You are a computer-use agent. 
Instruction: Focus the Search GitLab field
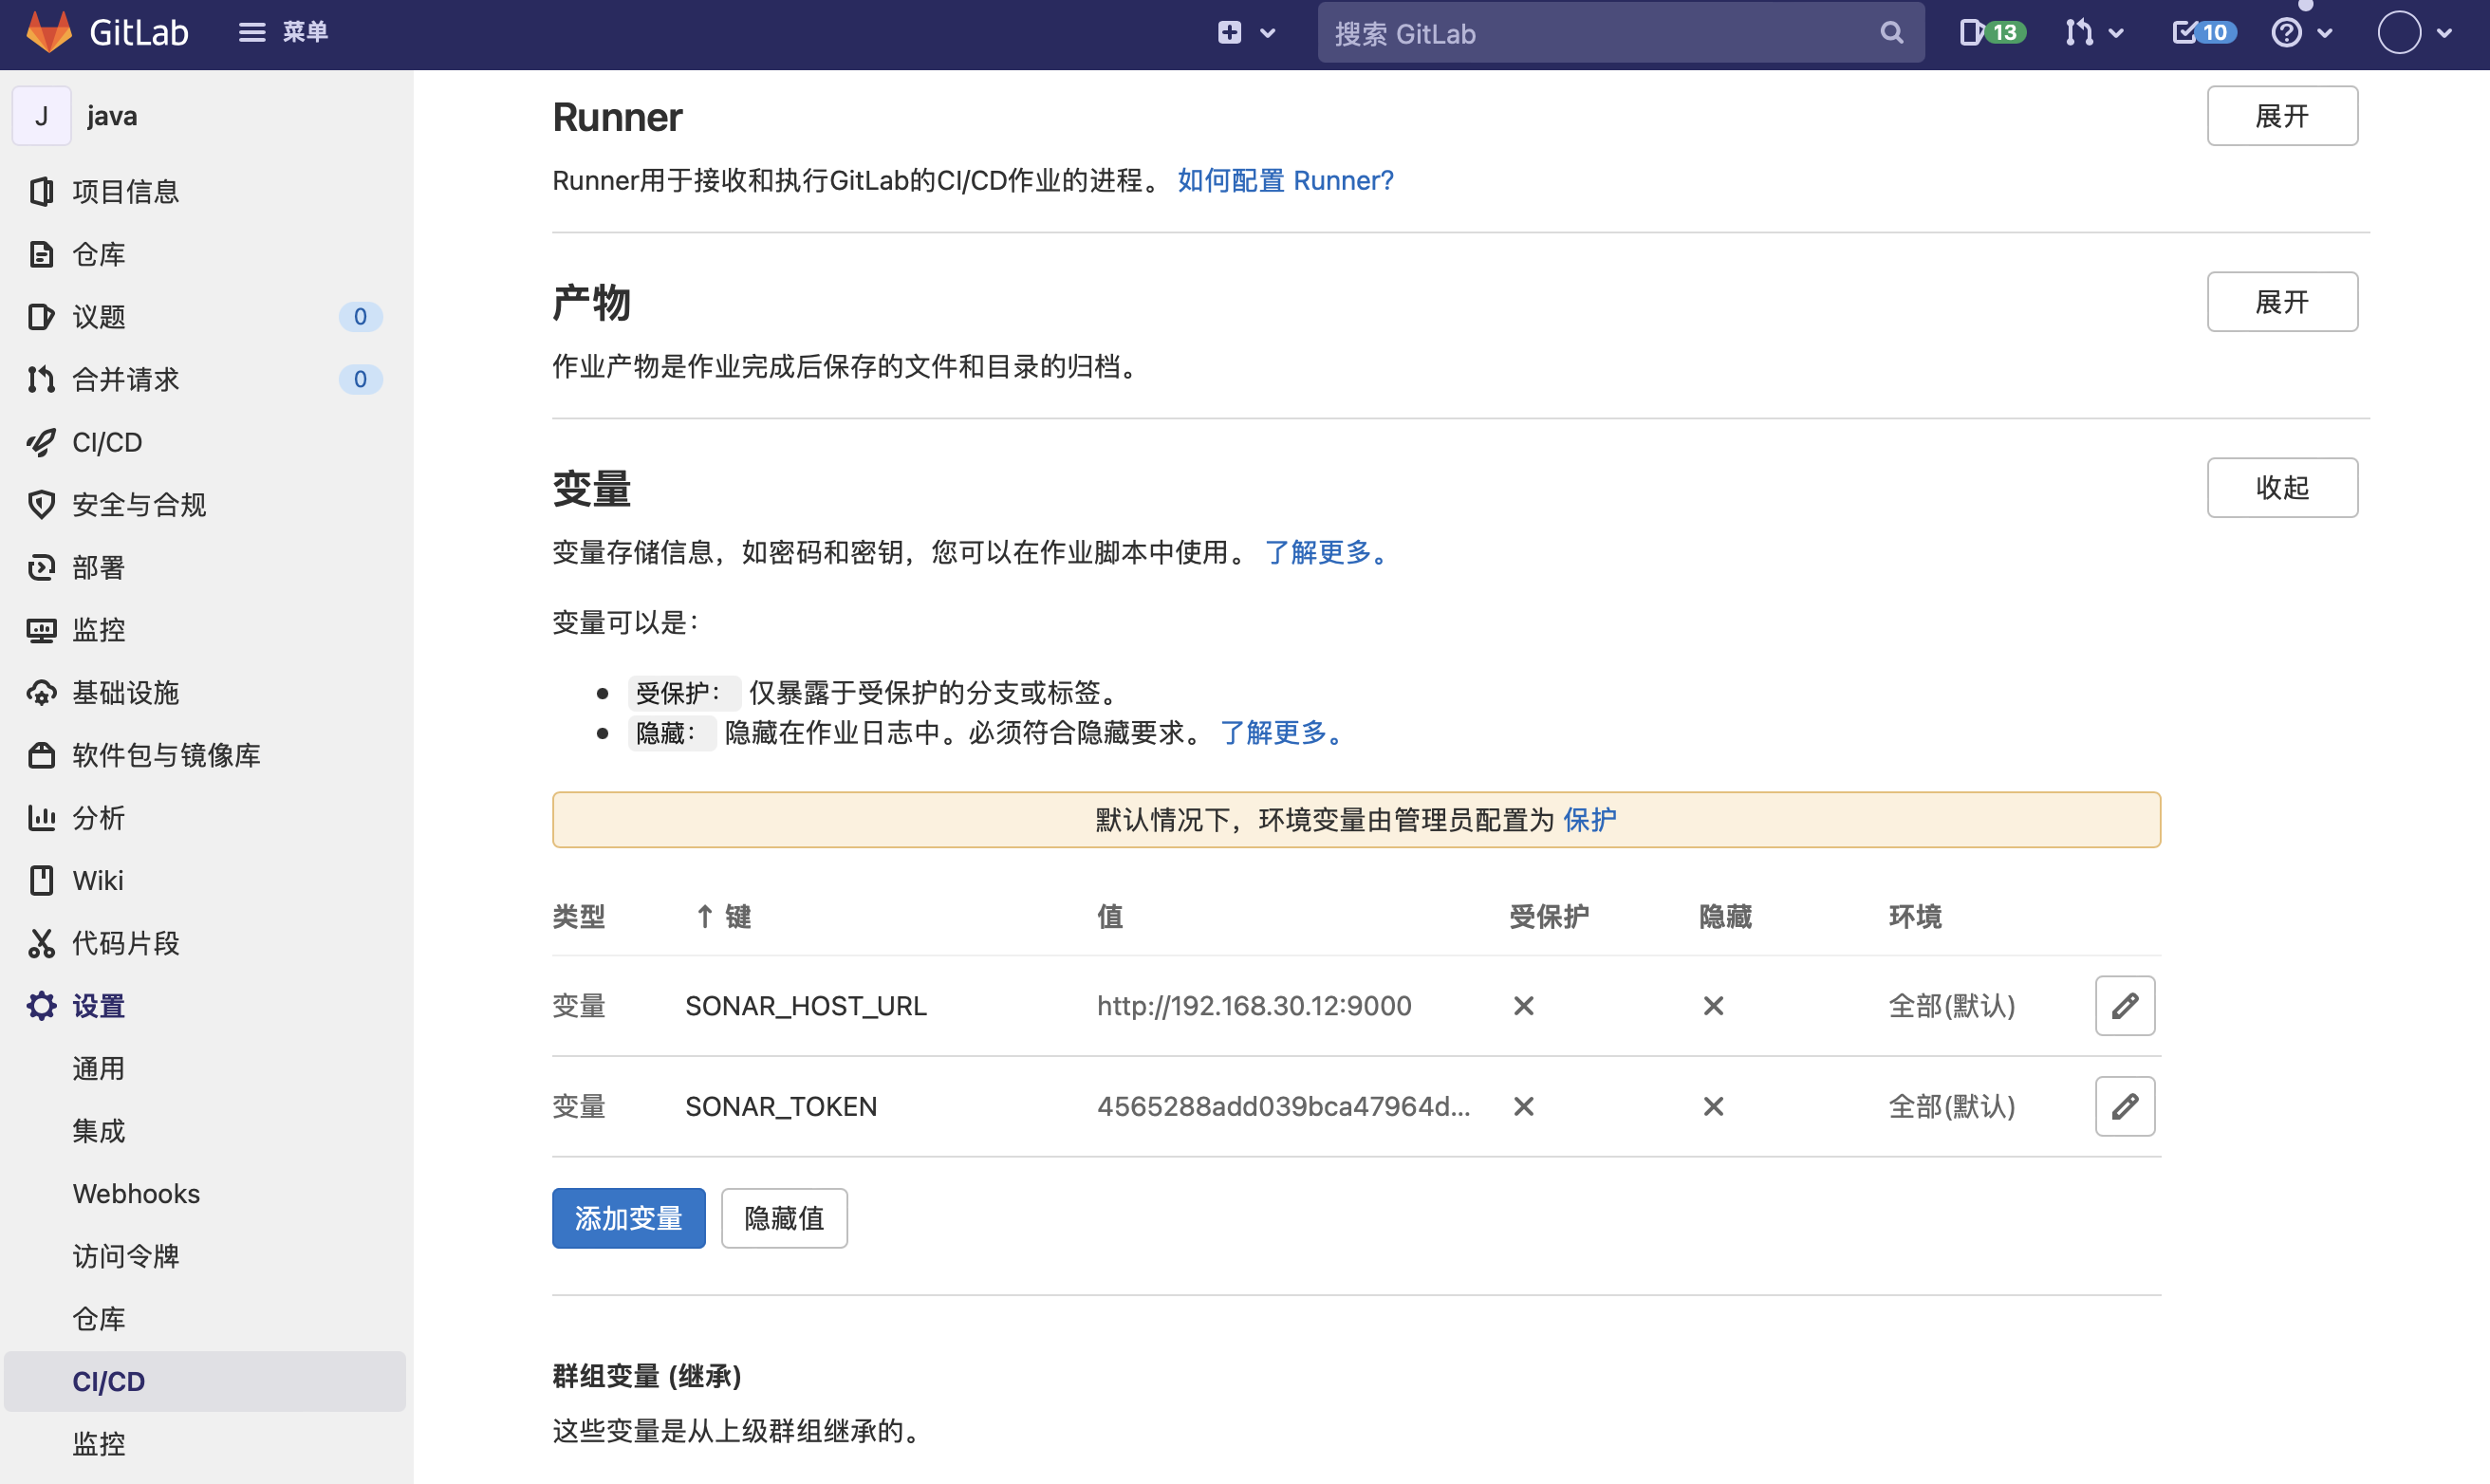point(1600,33)
